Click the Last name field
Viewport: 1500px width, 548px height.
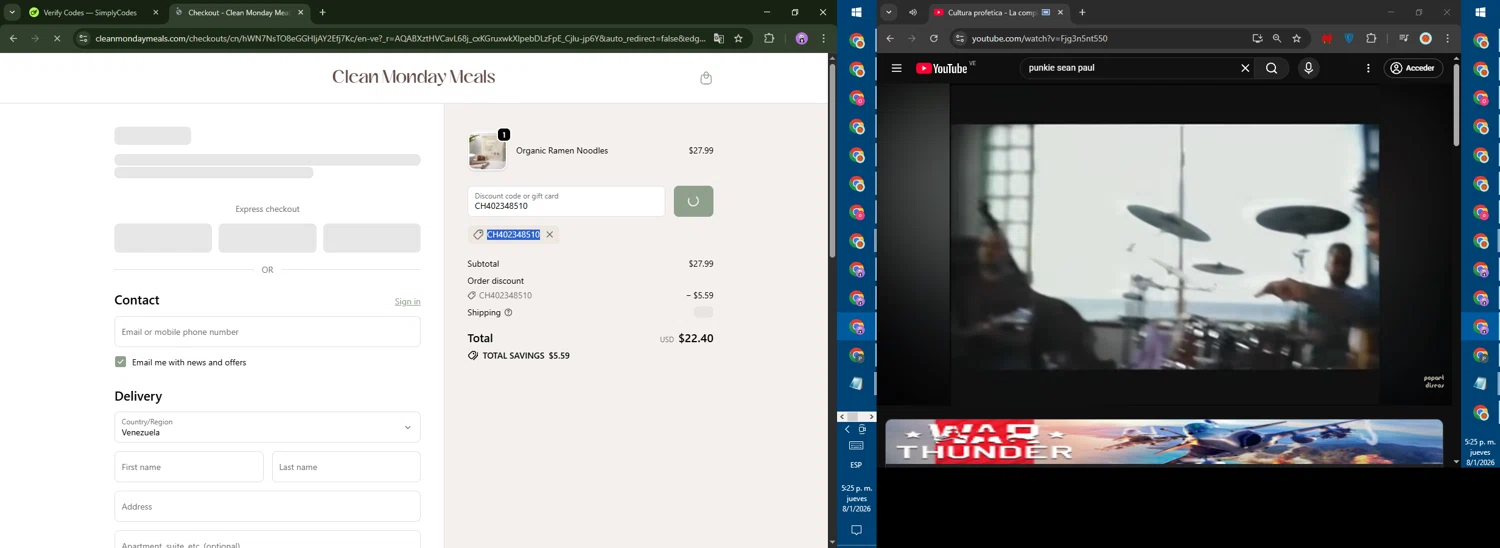pos(346,467)
